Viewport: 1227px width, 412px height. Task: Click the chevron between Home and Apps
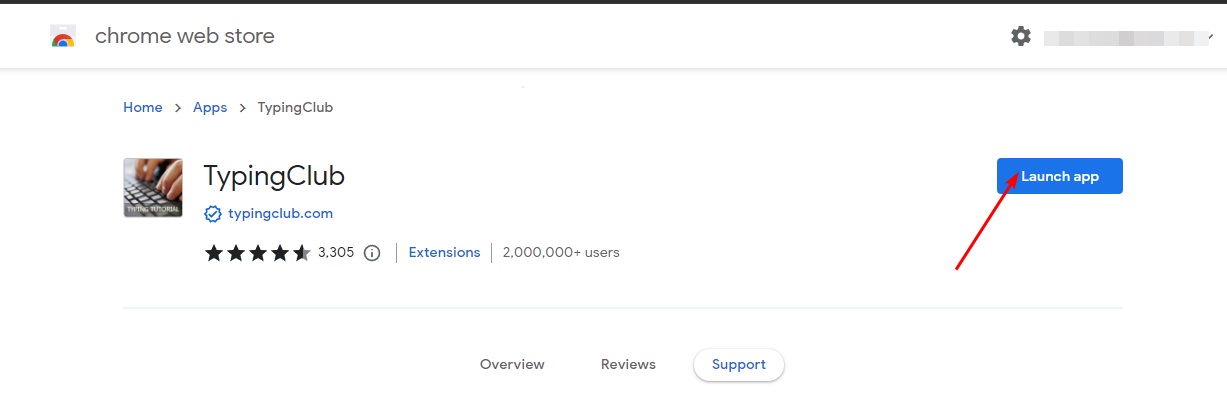pyautogui.click(x=178, y=108)
